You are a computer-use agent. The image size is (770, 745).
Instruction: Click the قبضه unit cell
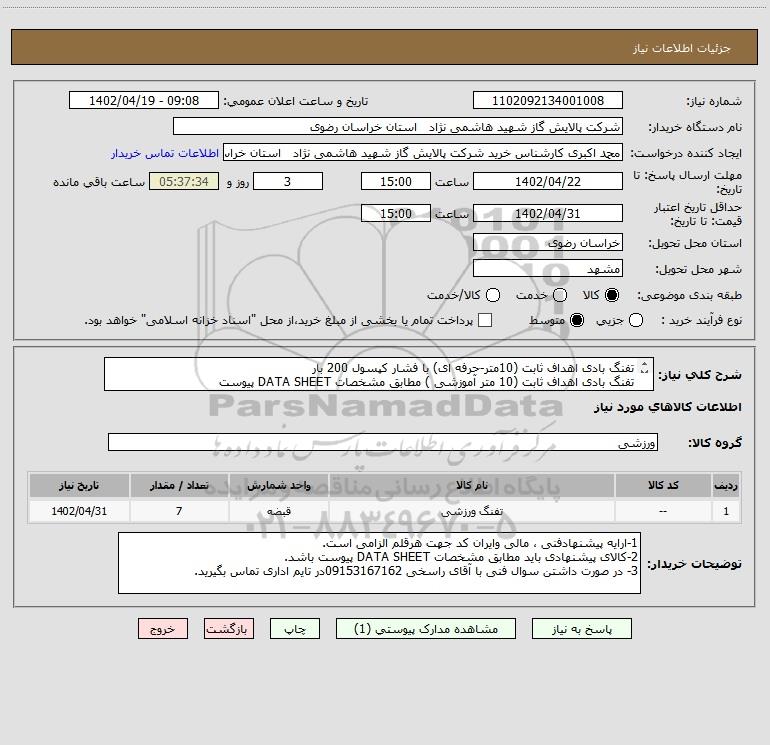[278, 511]
